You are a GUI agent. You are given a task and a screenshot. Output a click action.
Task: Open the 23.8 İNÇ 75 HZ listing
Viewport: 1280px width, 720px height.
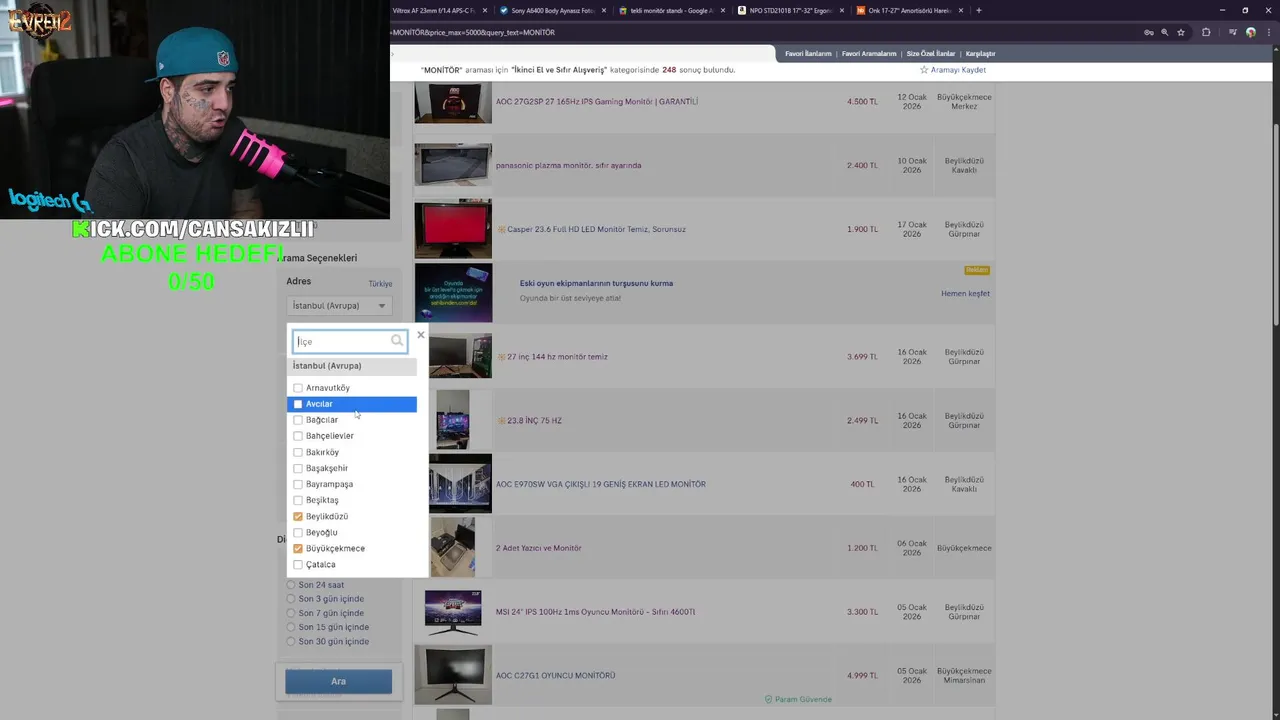pos(534,421)
